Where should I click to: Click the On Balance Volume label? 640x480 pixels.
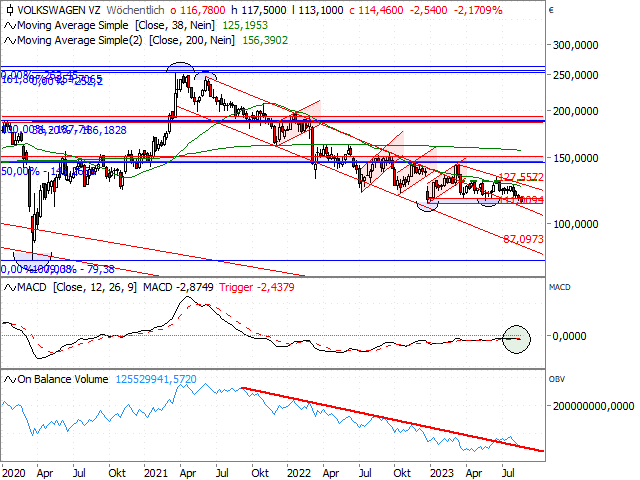[63, 379]
